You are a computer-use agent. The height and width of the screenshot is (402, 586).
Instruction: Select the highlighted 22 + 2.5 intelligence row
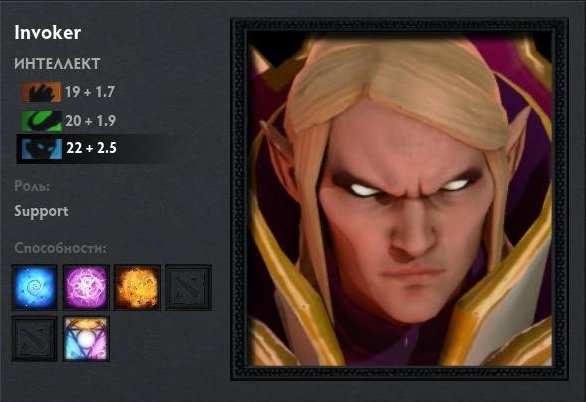coord(90,149)
